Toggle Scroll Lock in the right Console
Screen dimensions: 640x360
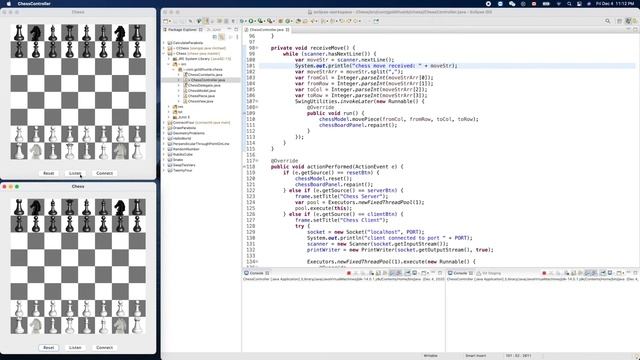point(573,273)
